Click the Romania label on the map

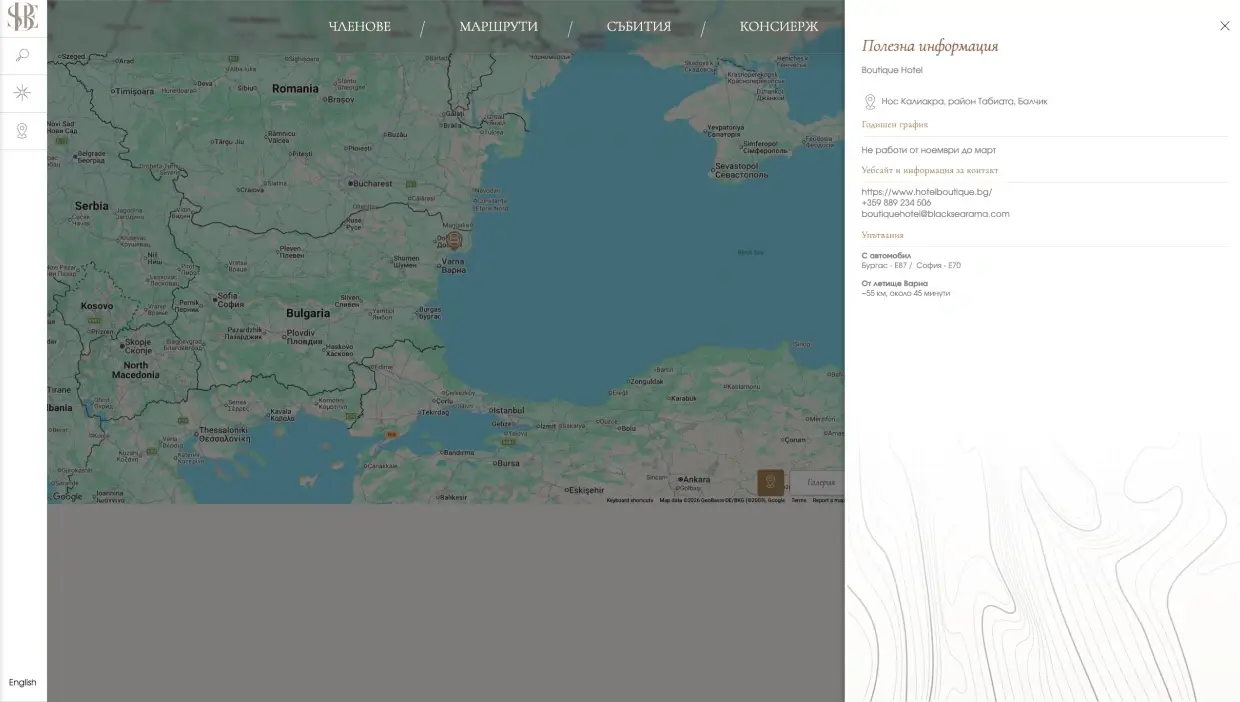pos(295,88)
